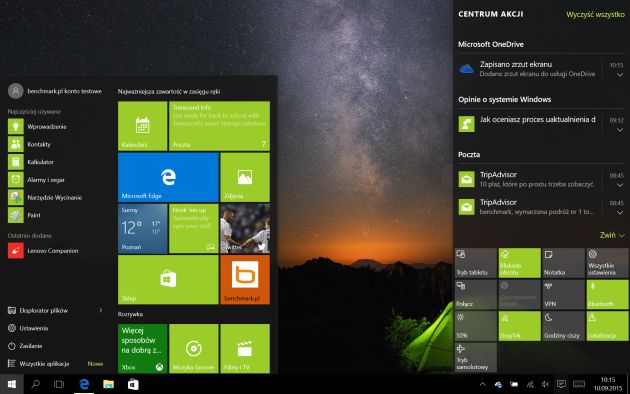Change the 50% brightness quick action
Viewport: 630px width, 394px height.
(476, 326)
